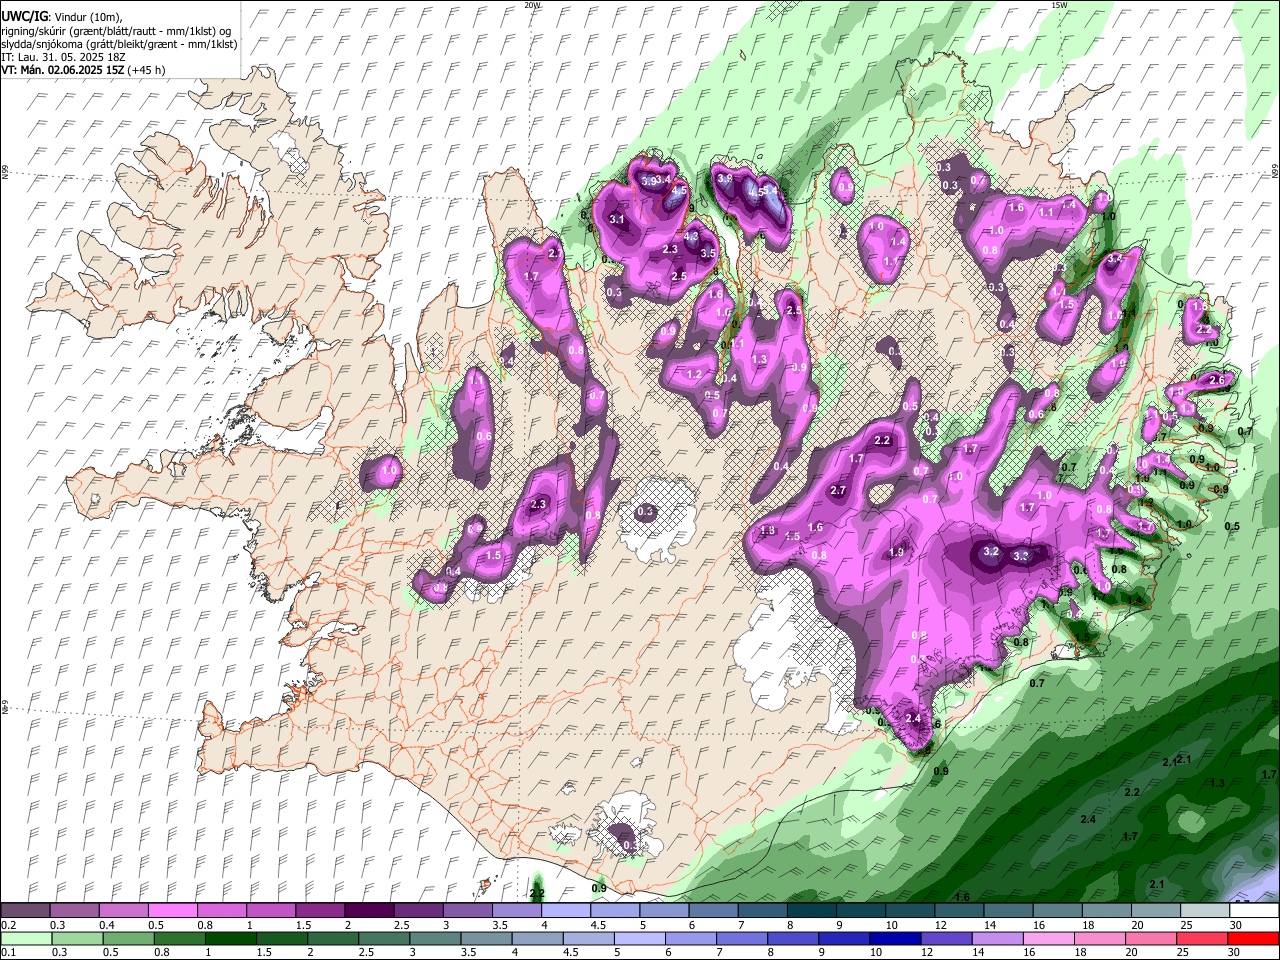
Task: Pick the 25 pale grey swatch, upper legend
Action: [1205, 911]
